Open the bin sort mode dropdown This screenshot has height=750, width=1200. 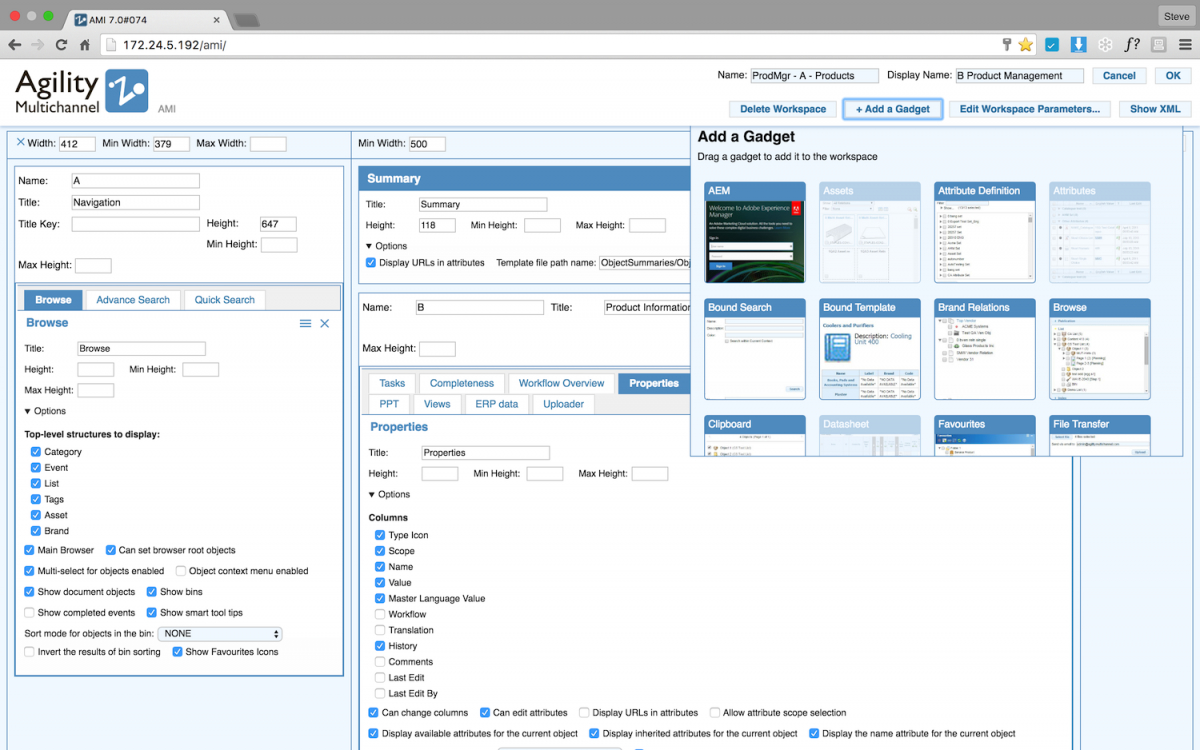[x=219, y=633]
